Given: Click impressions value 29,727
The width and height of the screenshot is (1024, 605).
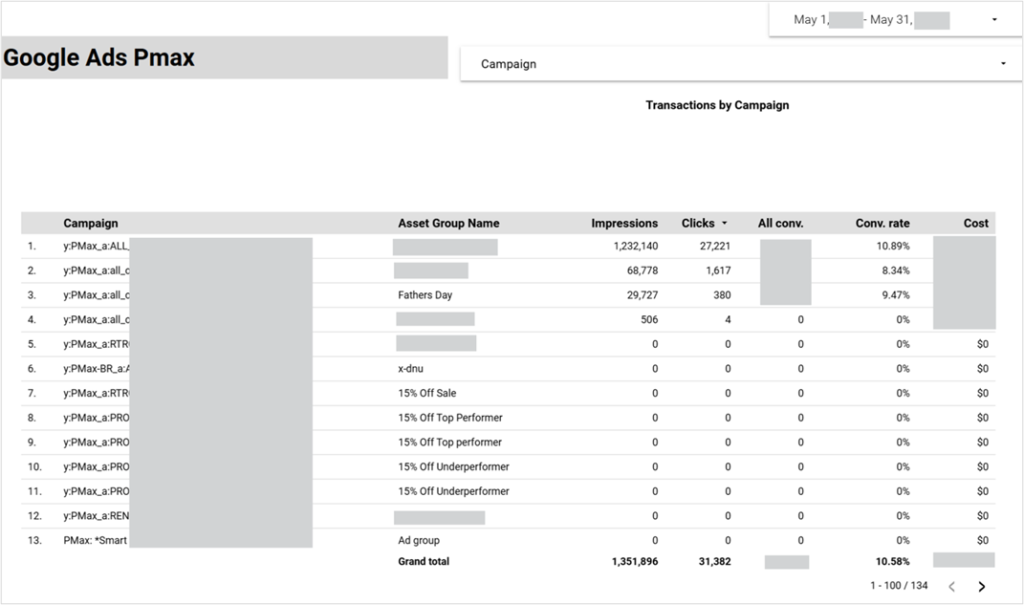Looking at the screenshot, I should coord(643,295).
